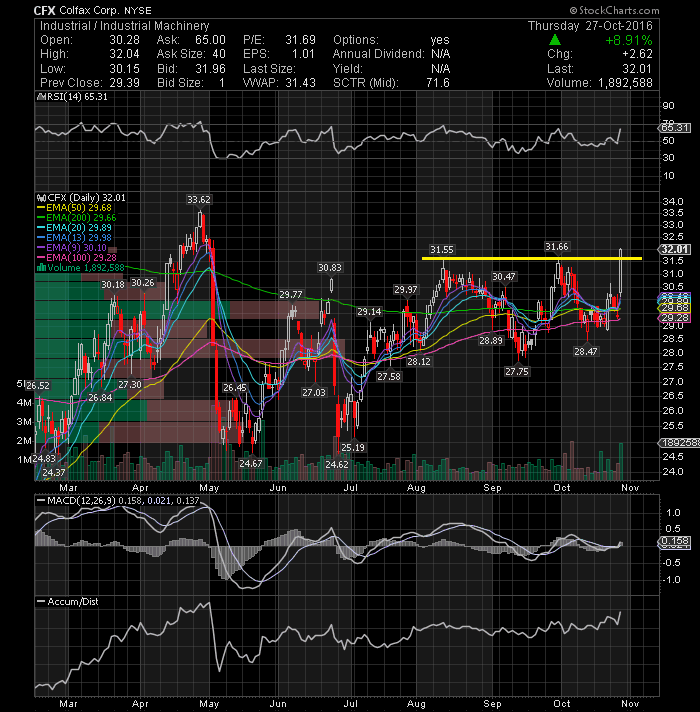This screenshot has height=712, width=700.
Task: Click the 65.31 RSI tag on right axis
Action: (x=675, y=128)
